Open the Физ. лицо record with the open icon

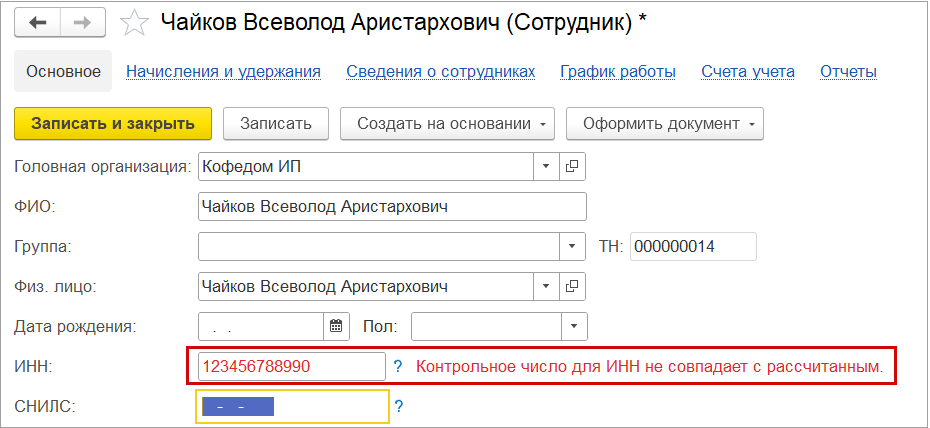coord(573,287)
